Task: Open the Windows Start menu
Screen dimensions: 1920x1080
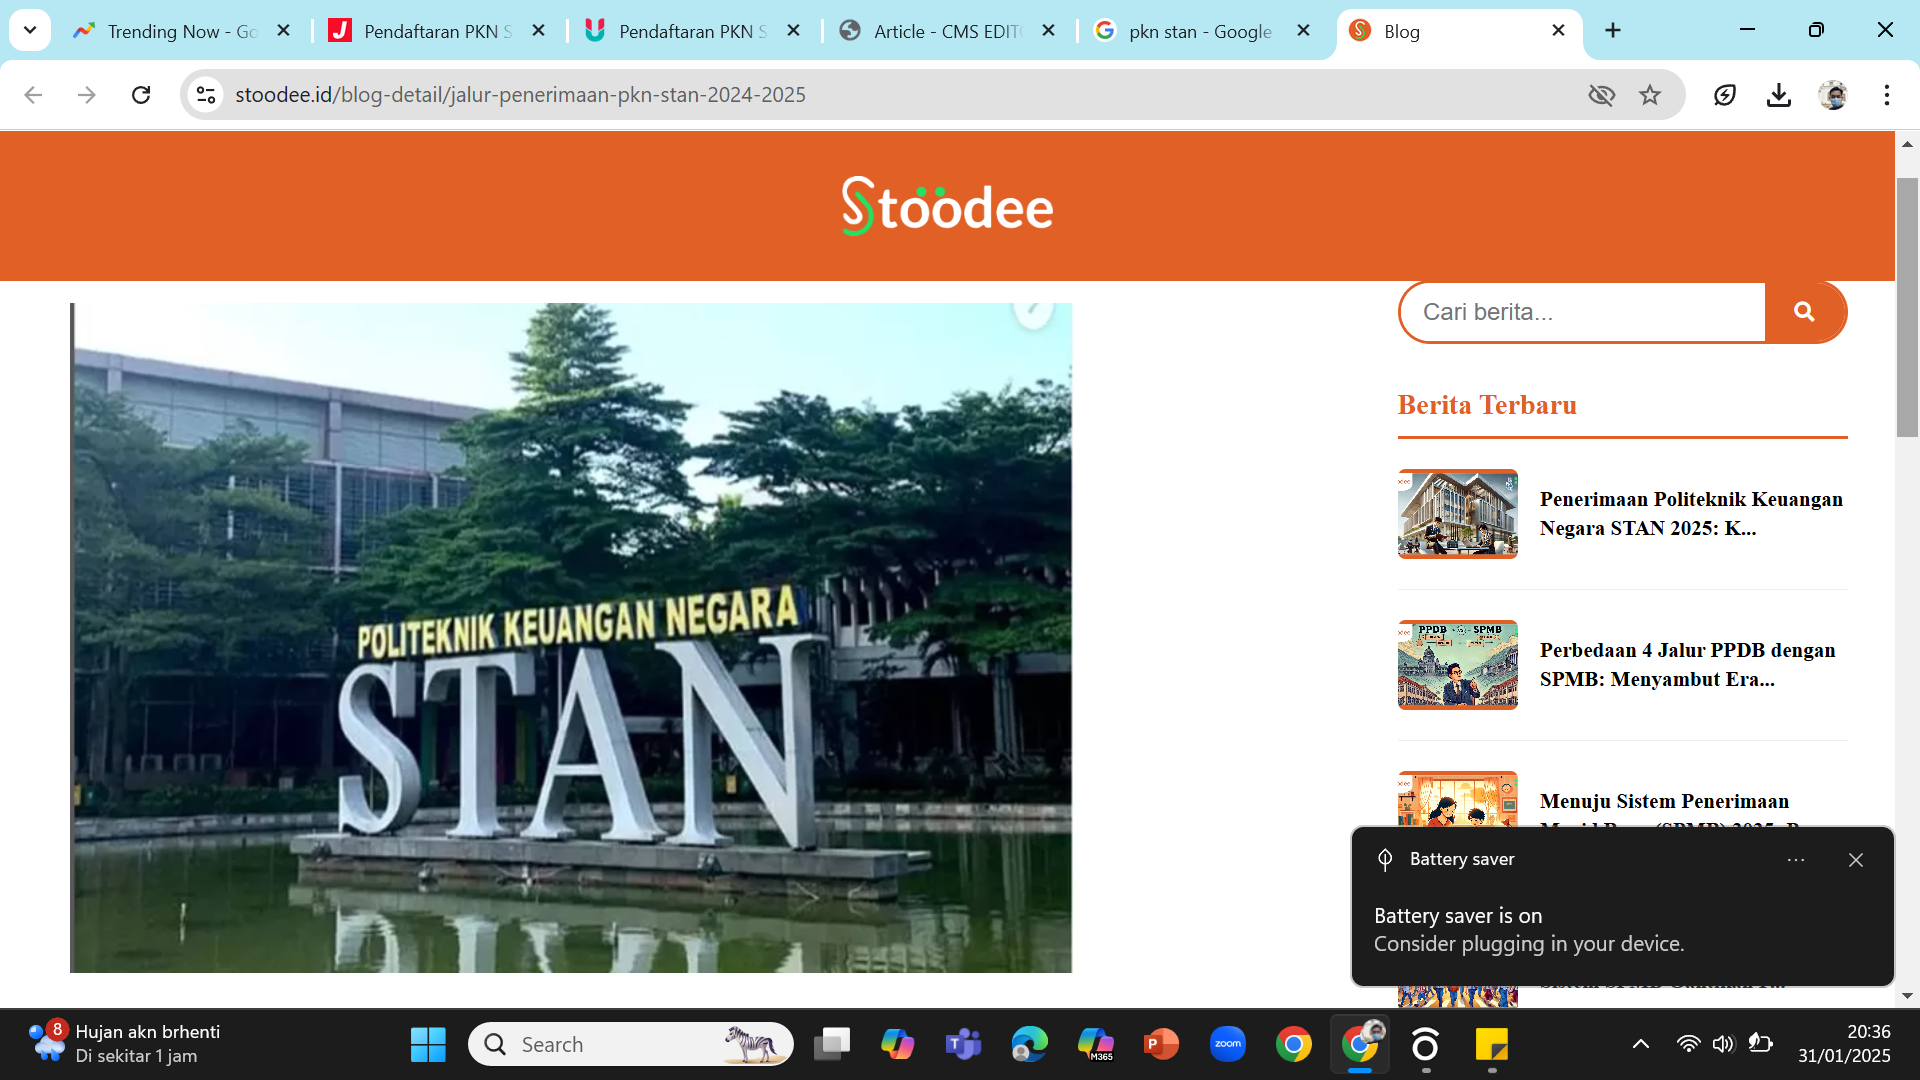Action: 428,1045
